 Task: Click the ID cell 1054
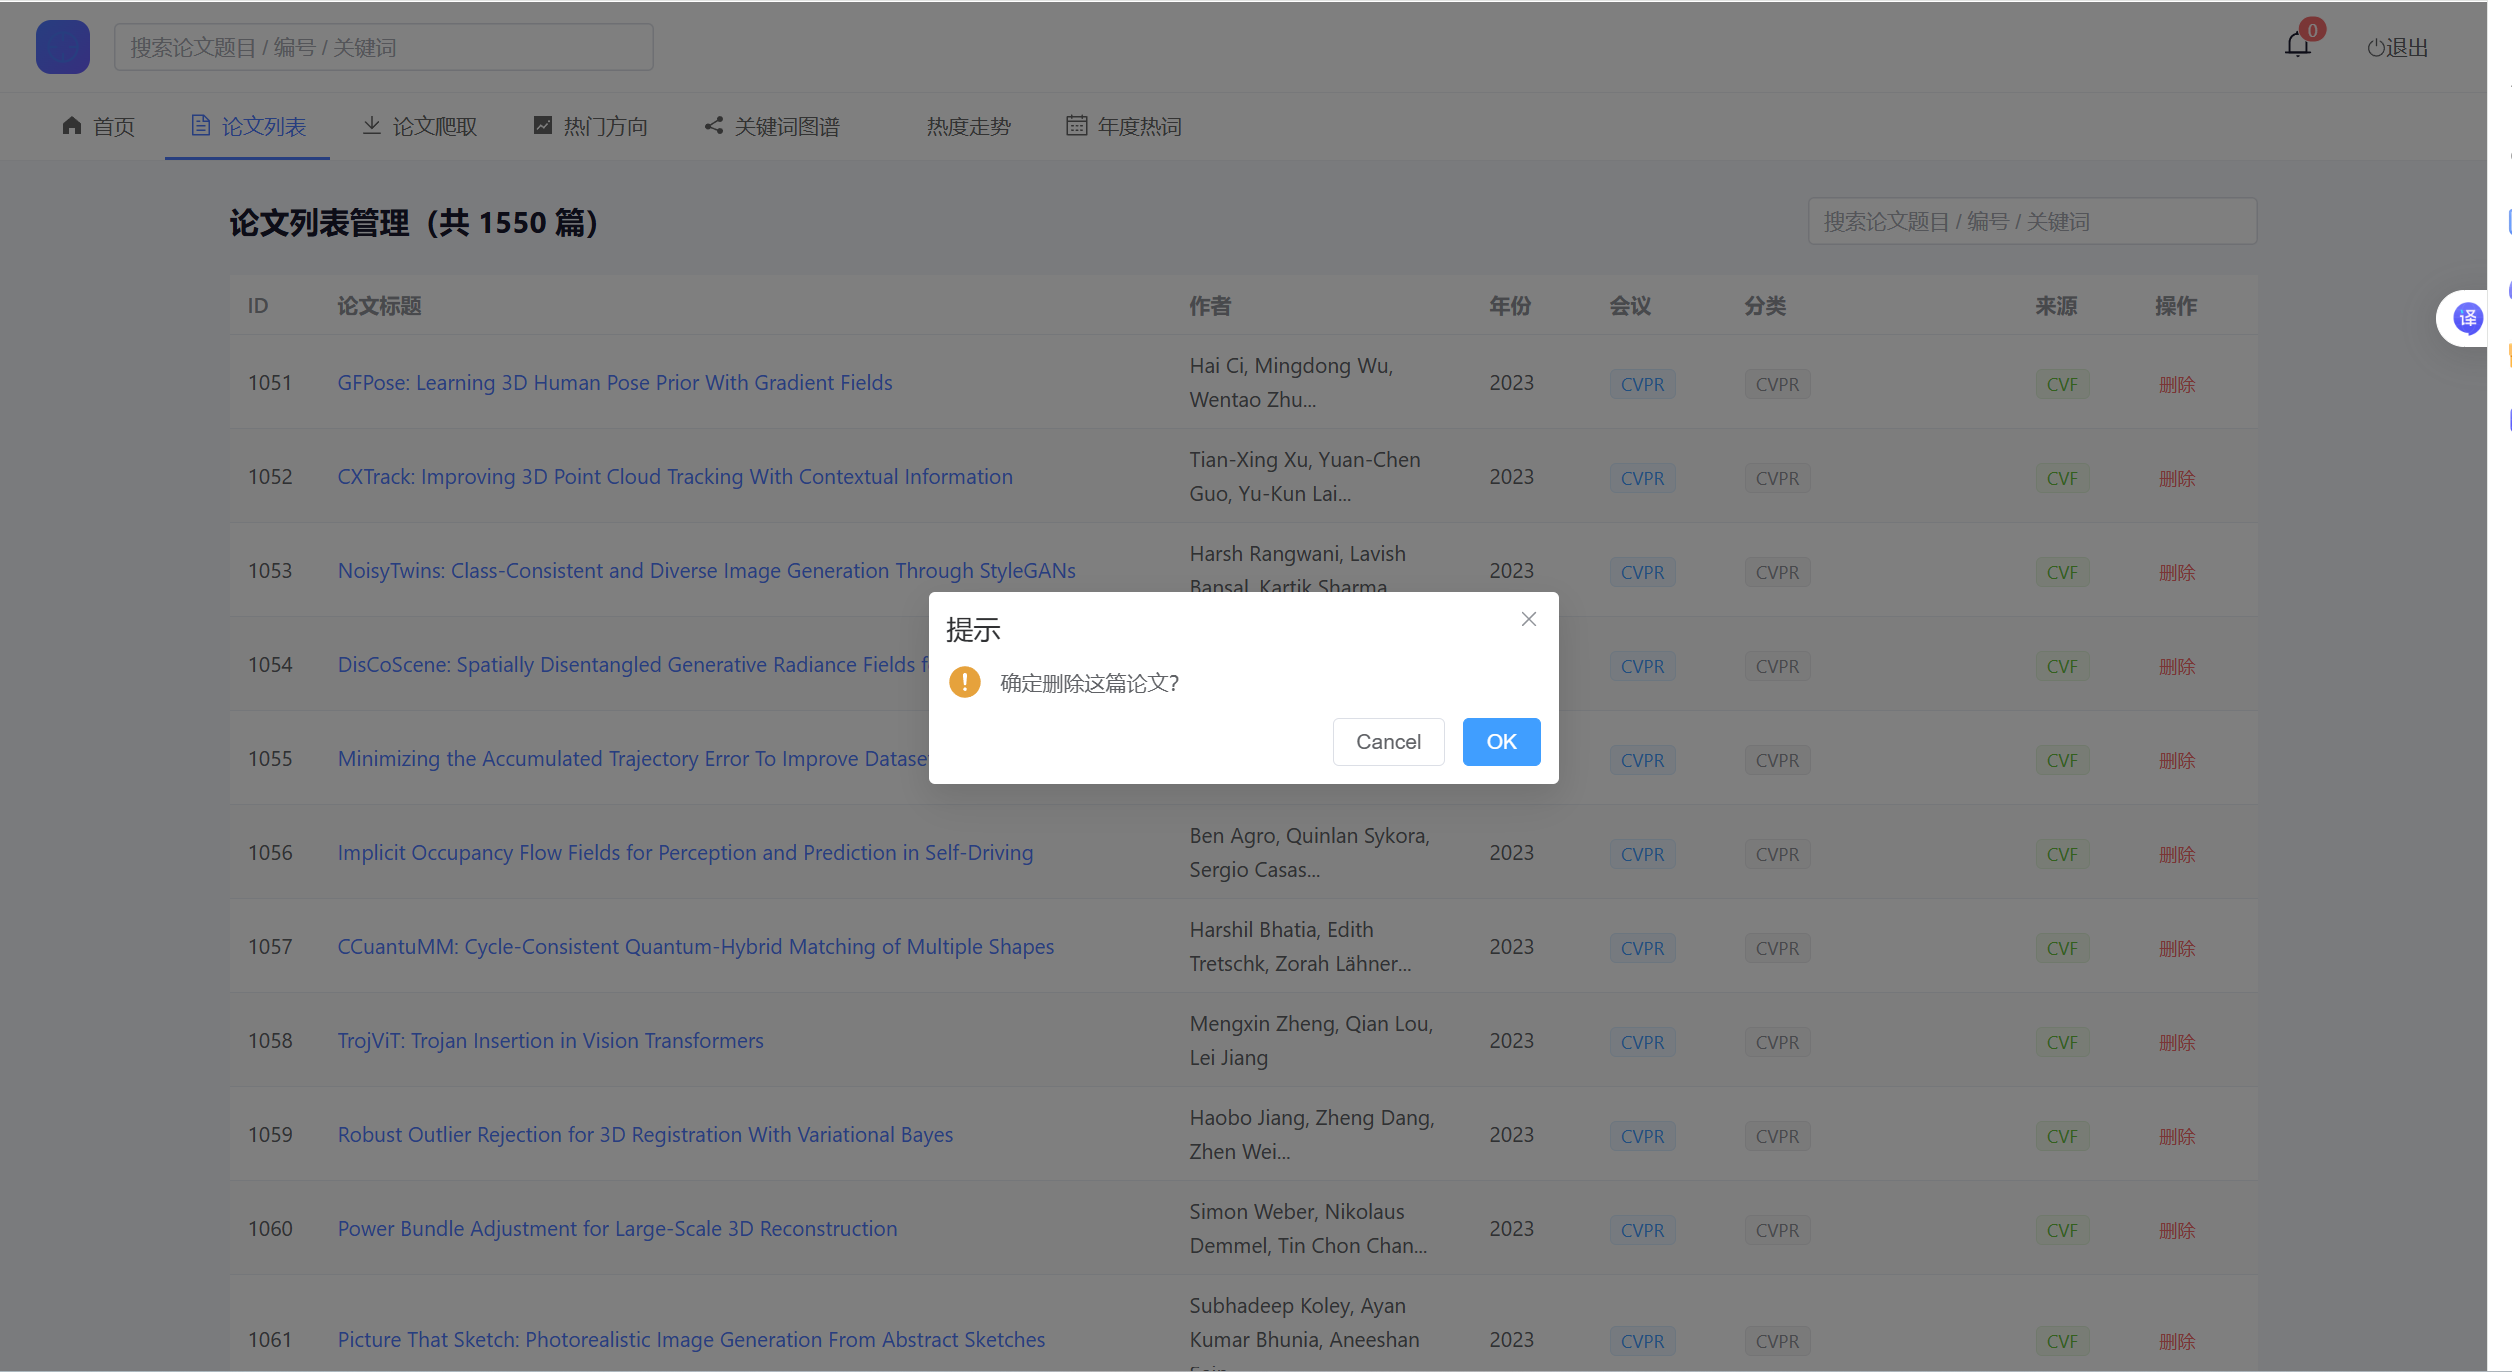coord(270,664)
